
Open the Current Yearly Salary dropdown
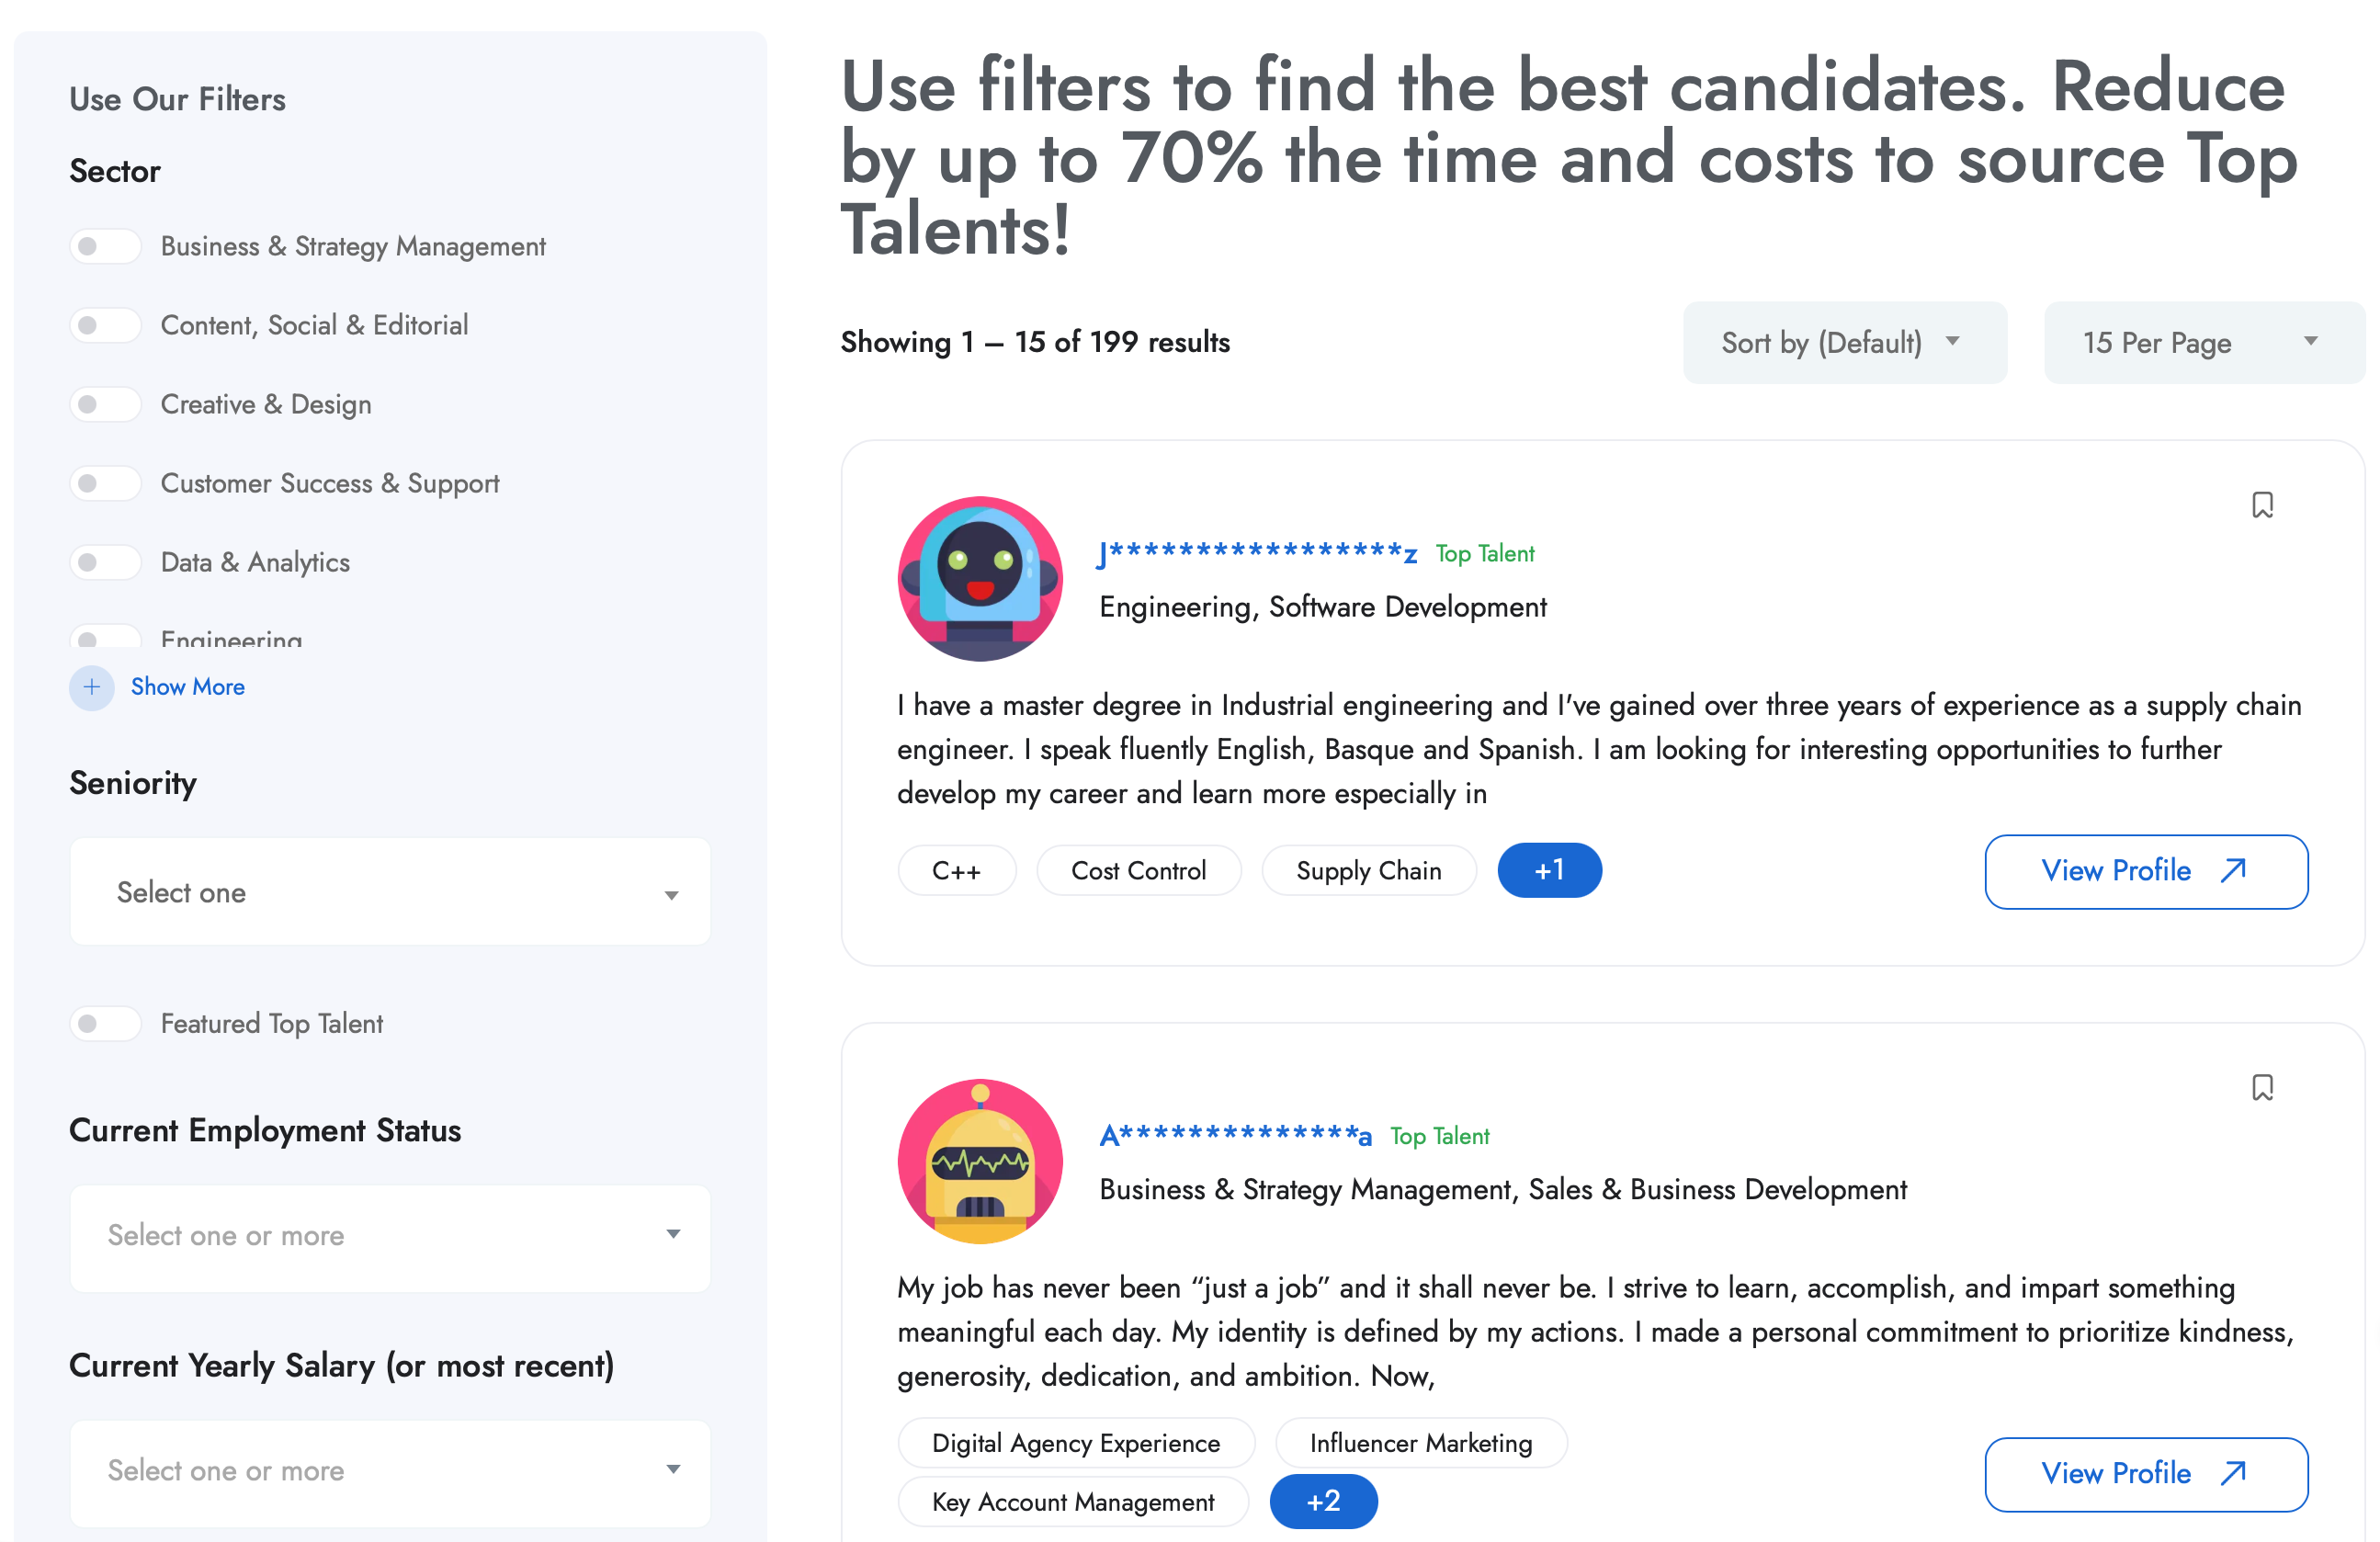[390, 1471]
